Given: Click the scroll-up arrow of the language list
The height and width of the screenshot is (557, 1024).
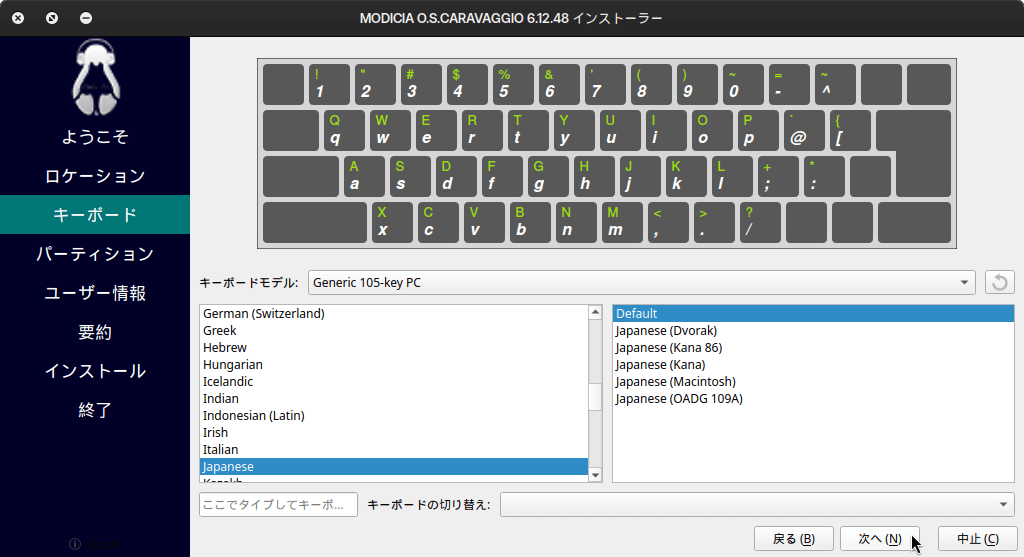Looking at the screenshot, I should pyautogui.click(x=595, y=313).
